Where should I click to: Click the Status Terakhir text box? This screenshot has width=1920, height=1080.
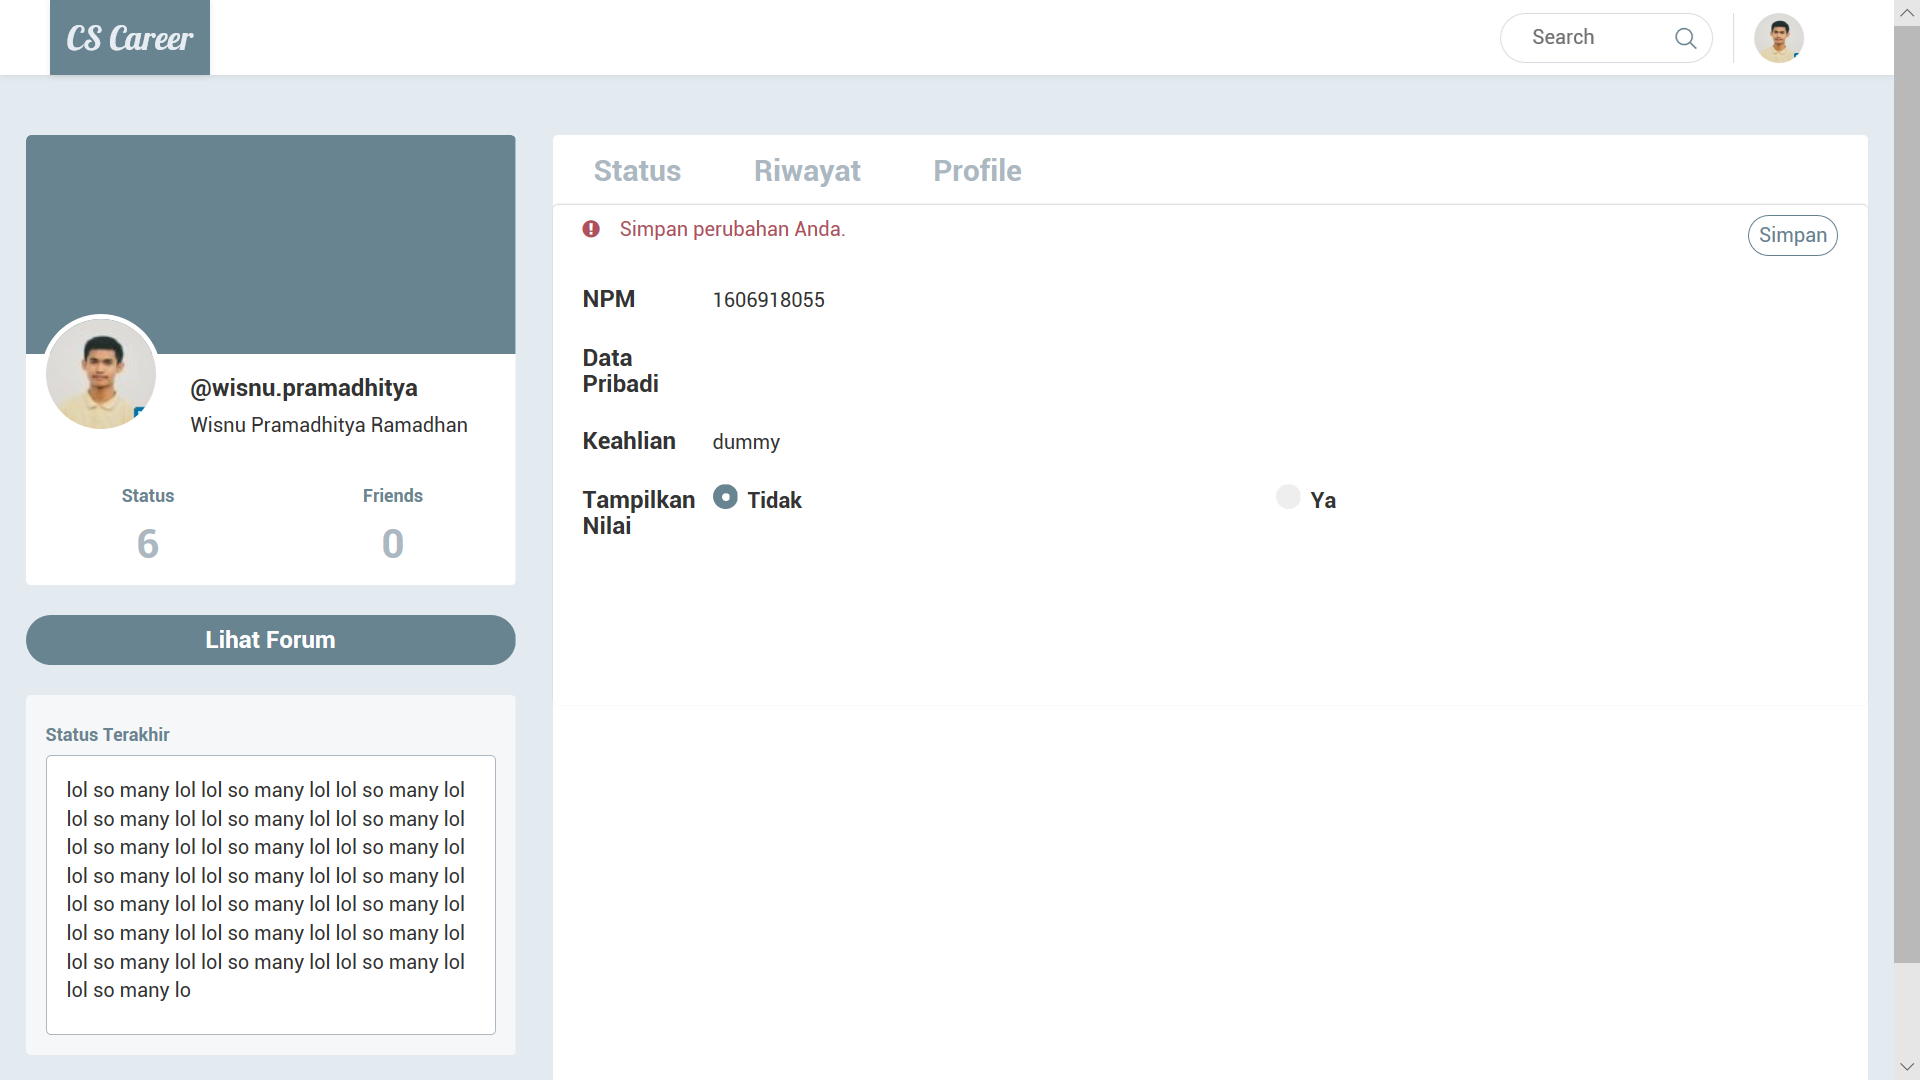tap(270, 894)
